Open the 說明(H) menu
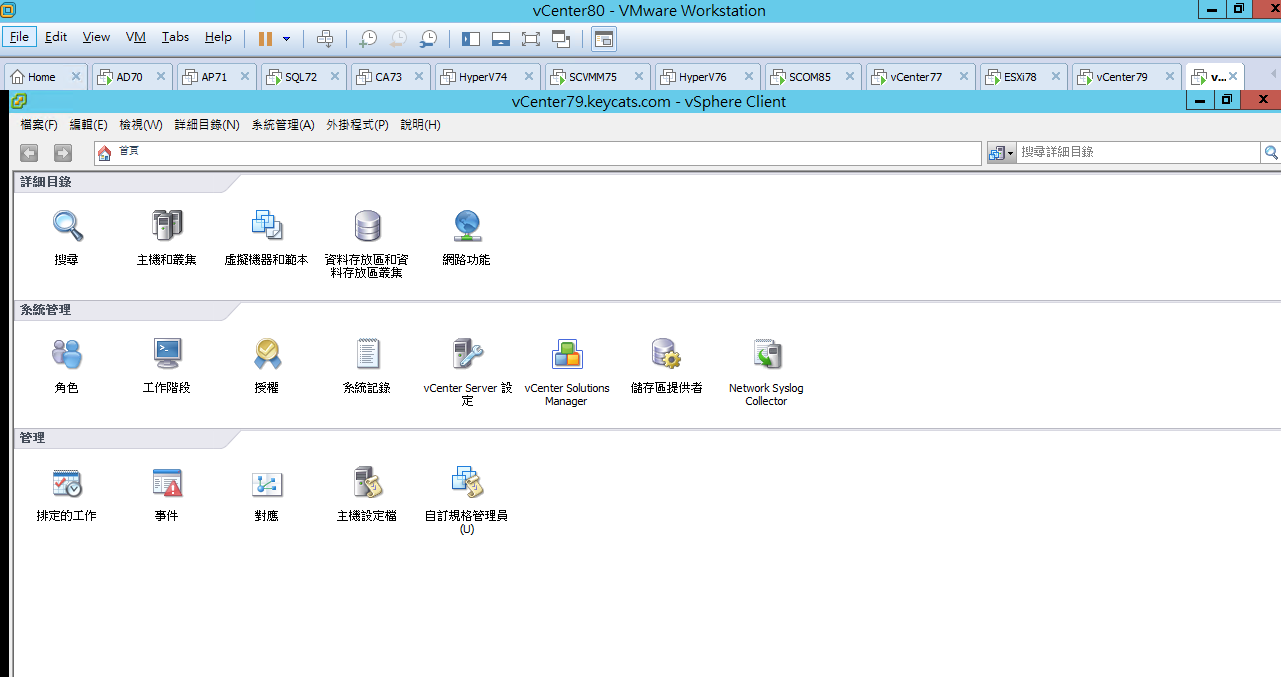Viewport: 1281px width, 677px height. tap(420, 125)
